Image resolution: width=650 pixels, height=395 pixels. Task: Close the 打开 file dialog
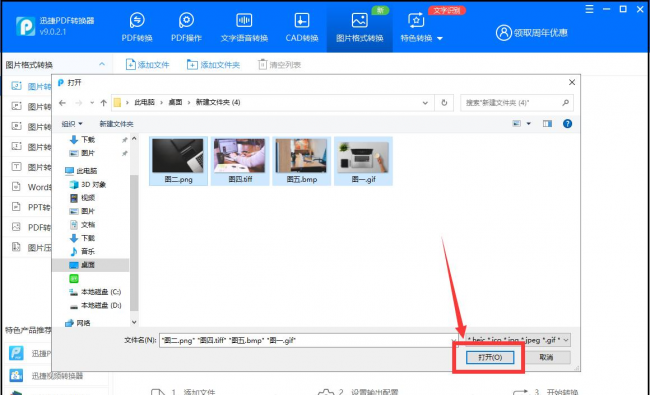tap(572, 82)
